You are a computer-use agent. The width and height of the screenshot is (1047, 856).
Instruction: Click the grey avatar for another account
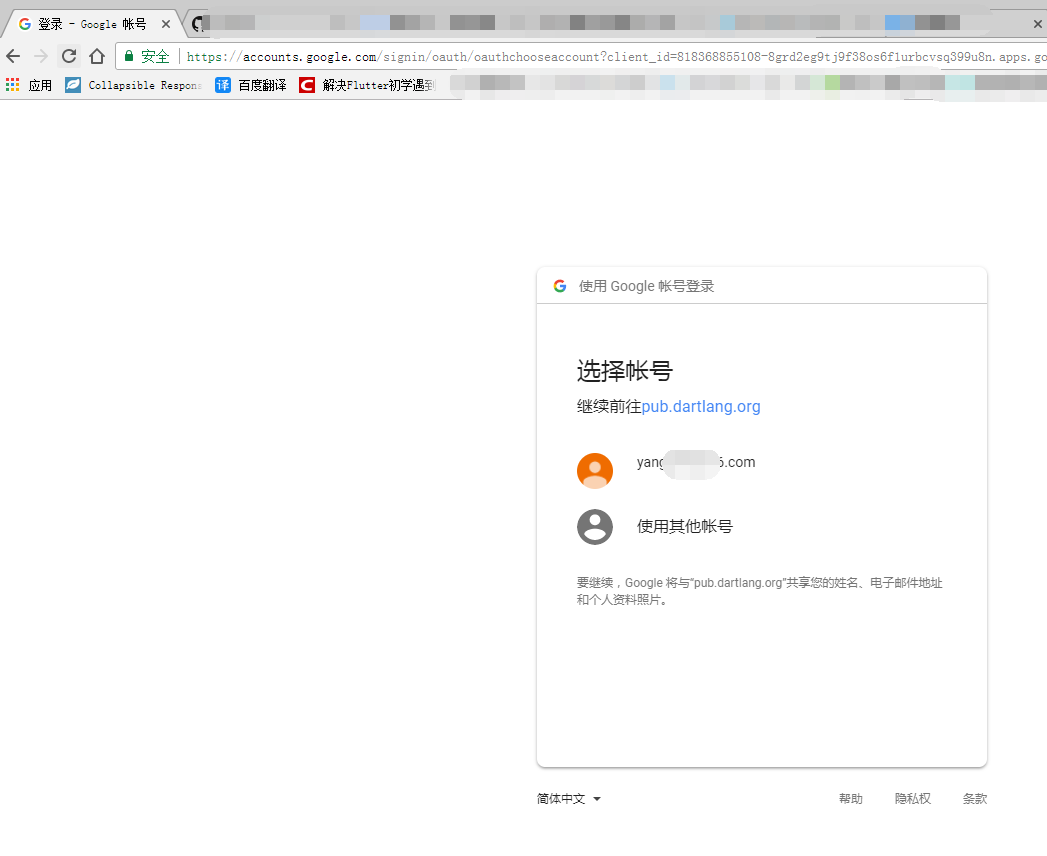click(x=595, y=527)
